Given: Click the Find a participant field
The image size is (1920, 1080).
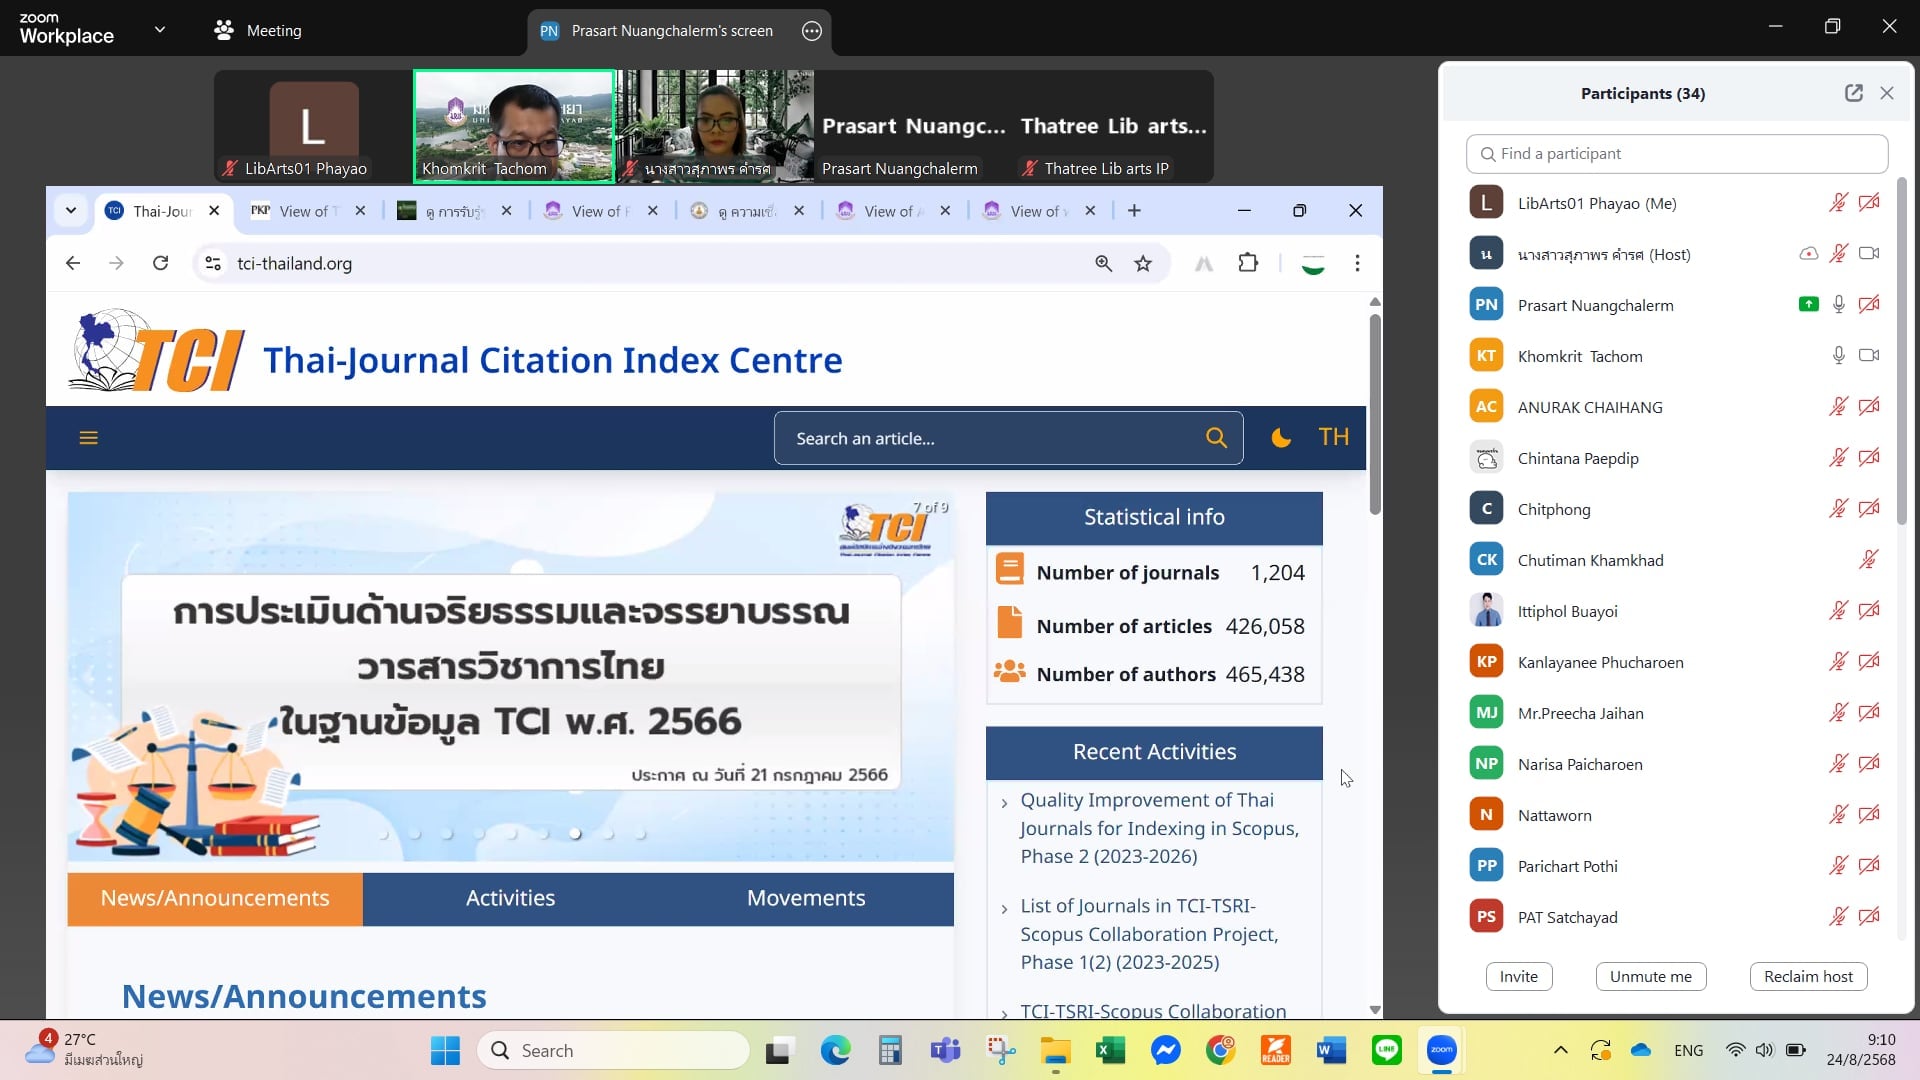Looking at the screenshot, I should coord(1677,154).
